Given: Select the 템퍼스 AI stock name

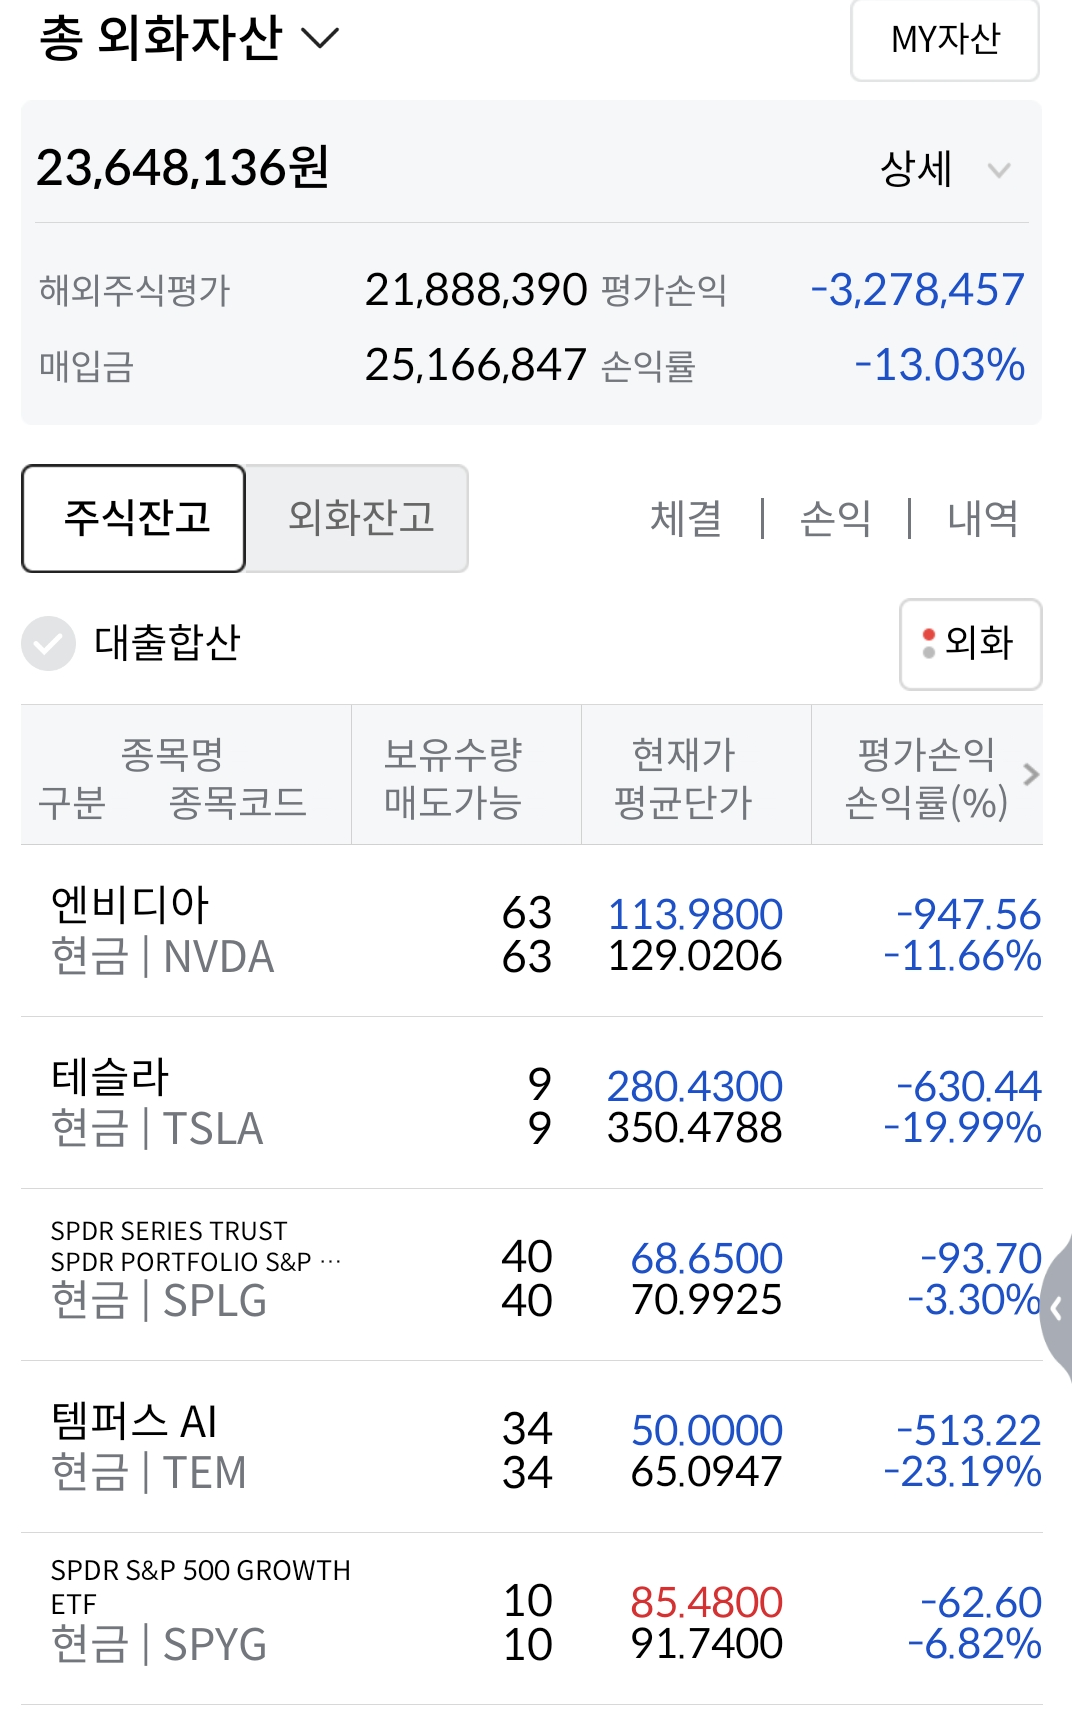Looking at the screenshot, I should click(x=134, y=1421).
